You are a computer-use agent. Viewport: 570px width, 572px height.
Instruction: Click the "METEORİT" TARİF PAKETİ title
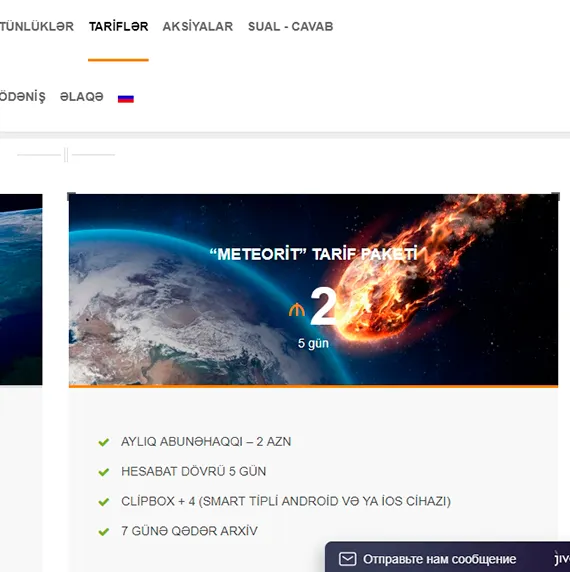click(x=313, y=254)
